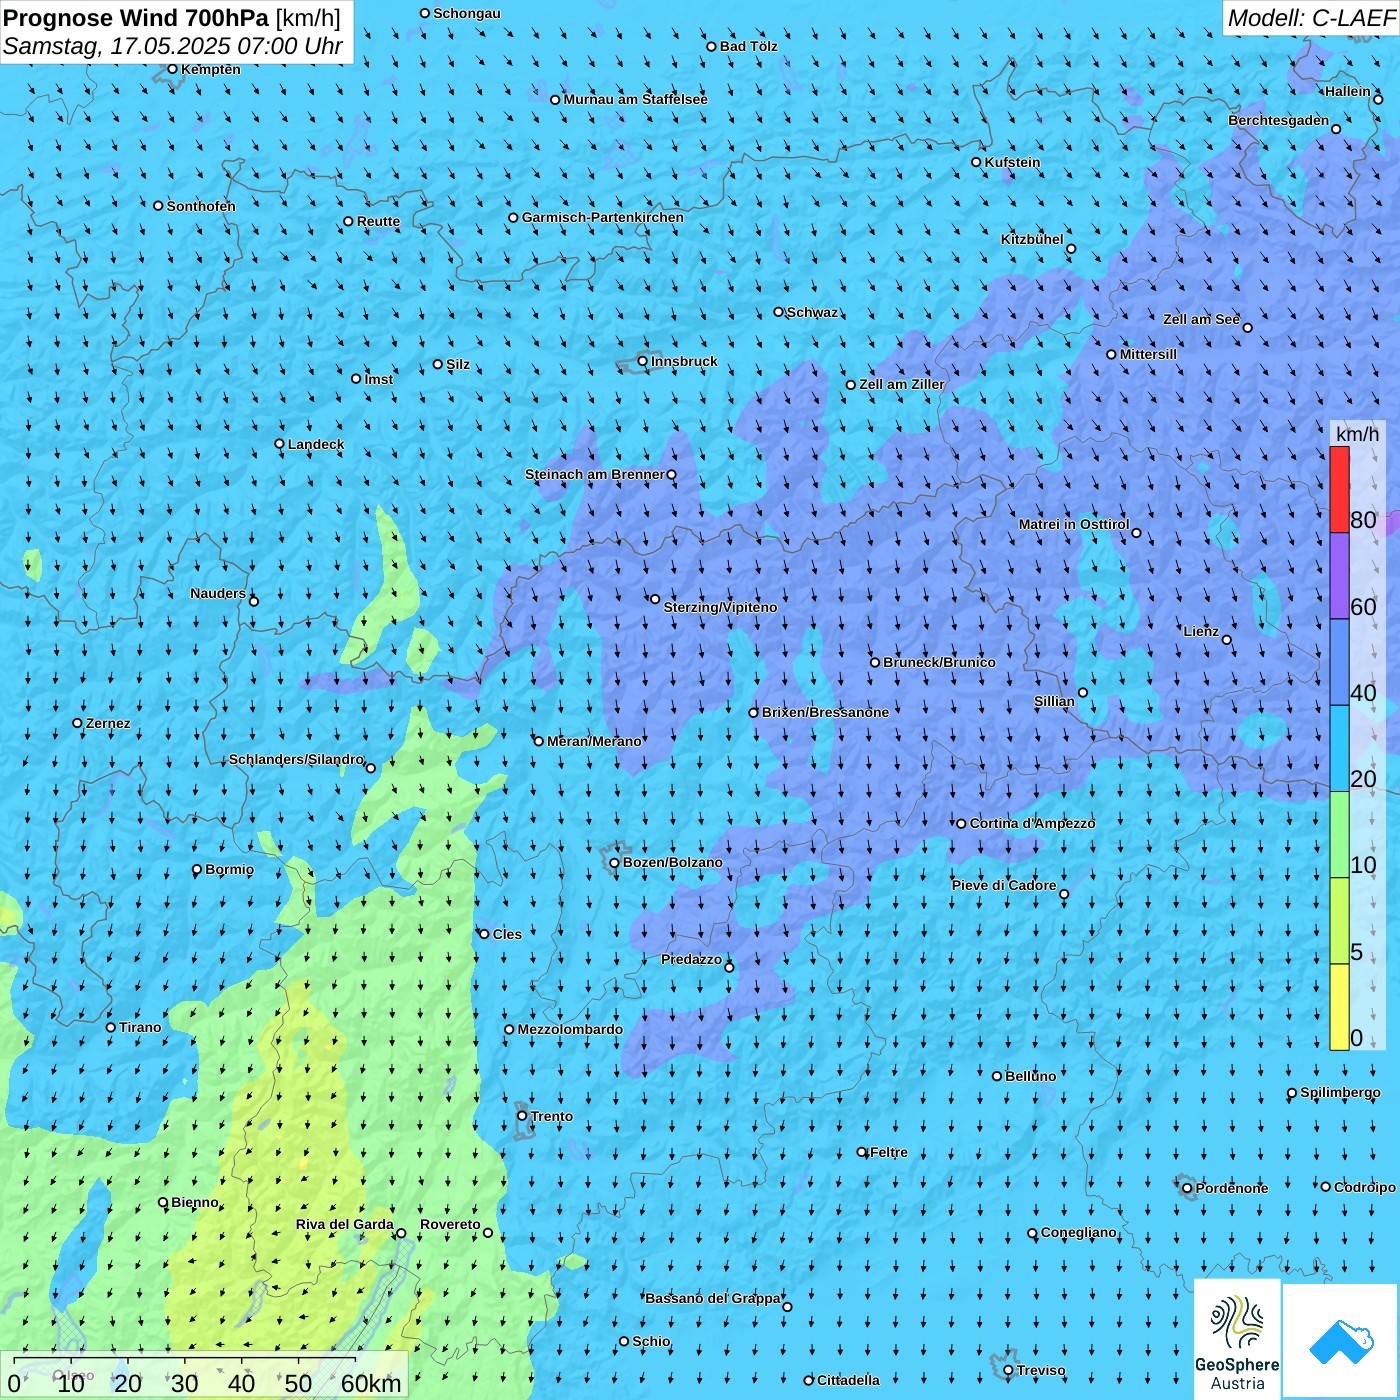
Task: Click the Hallein city marker dot
Action: [x=1378, y=99]
